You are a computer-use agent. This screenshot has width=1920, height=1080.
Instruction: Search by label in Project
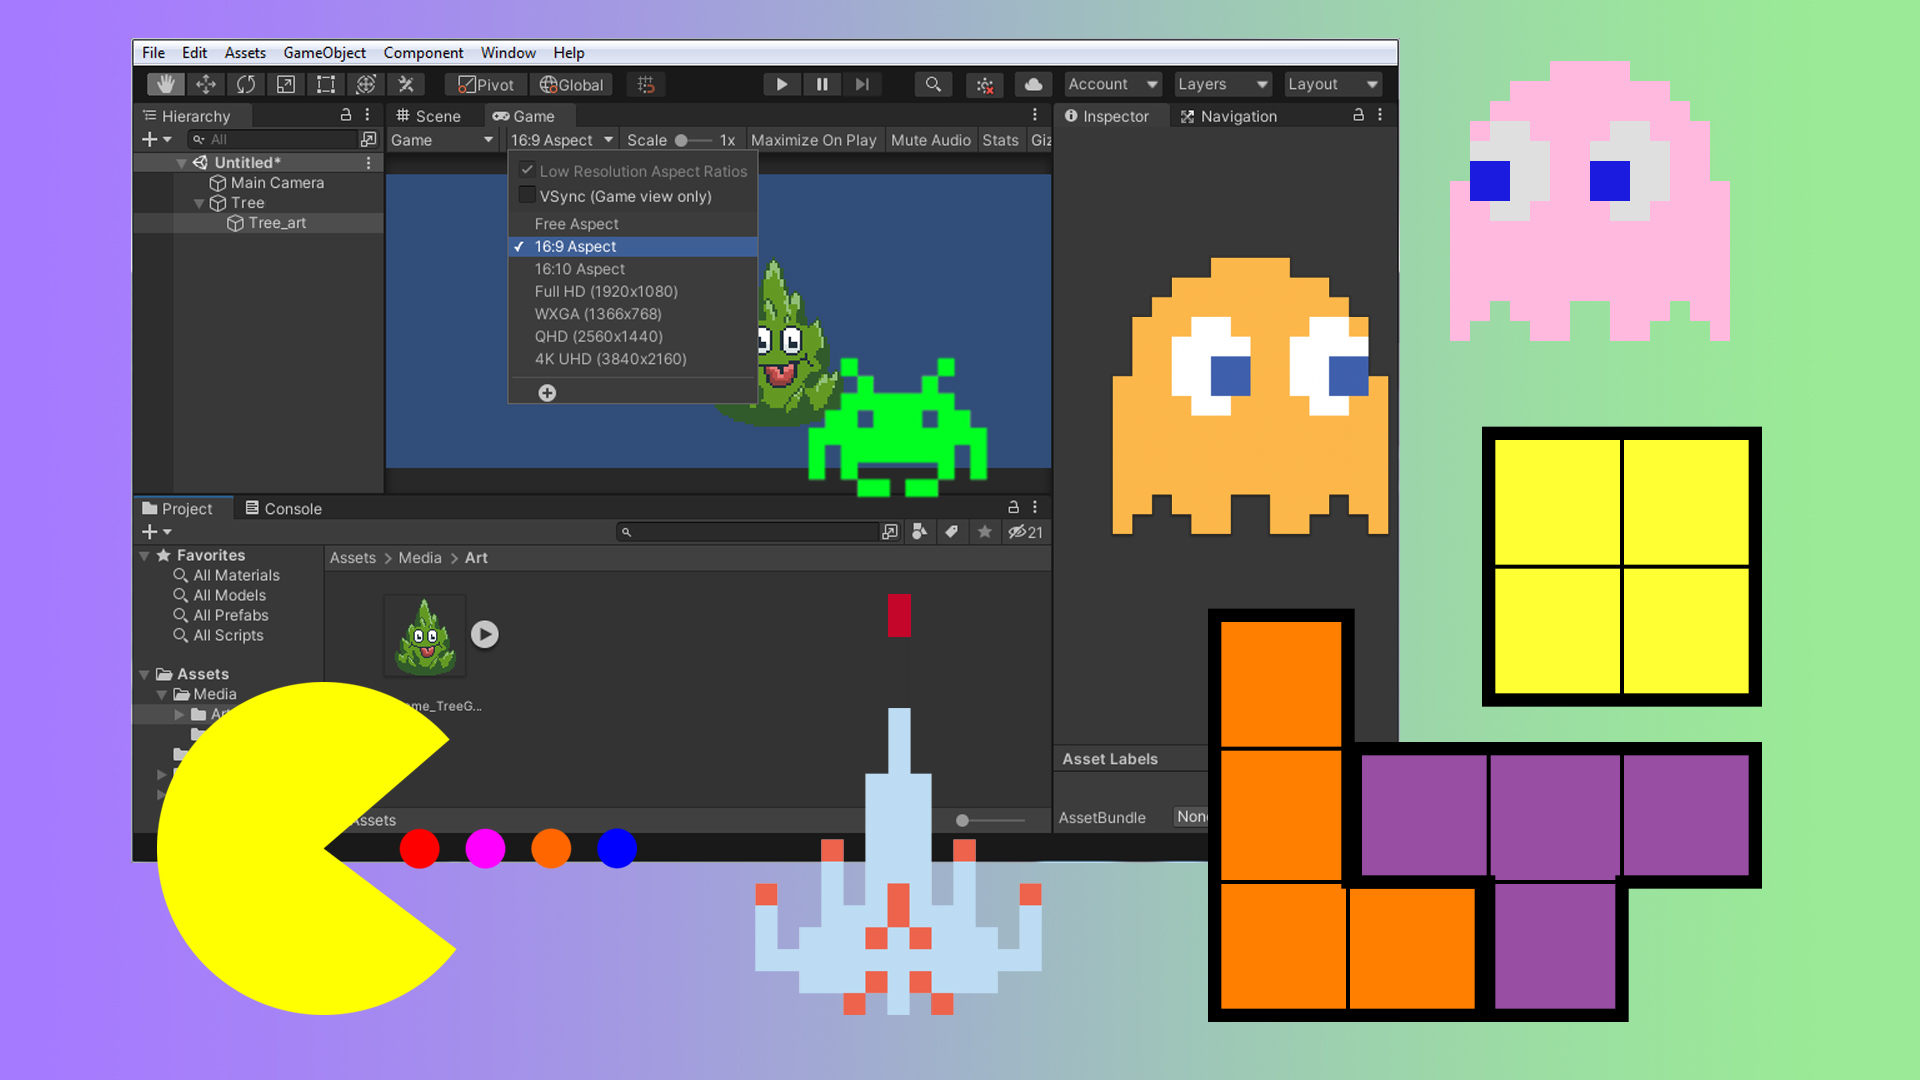[x=952, y=532]
